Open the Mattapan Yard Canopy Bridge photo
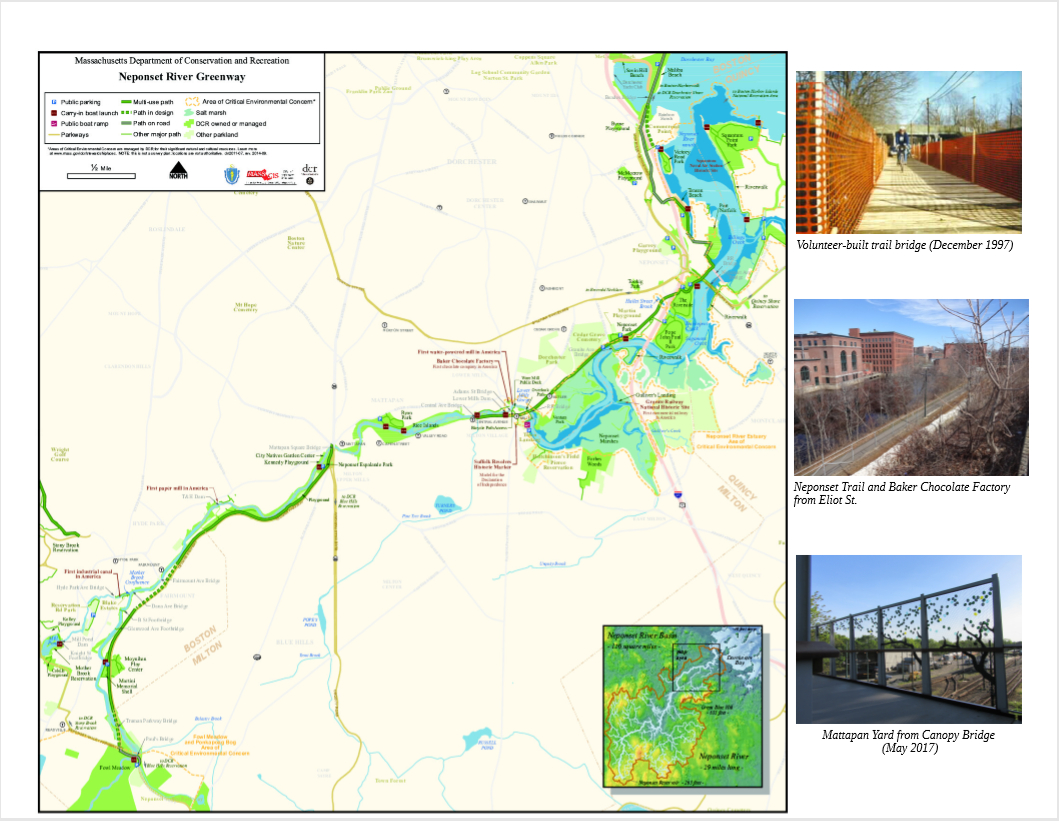The height and width of the screenshot is (821, 1059). [x=908, y=639]
